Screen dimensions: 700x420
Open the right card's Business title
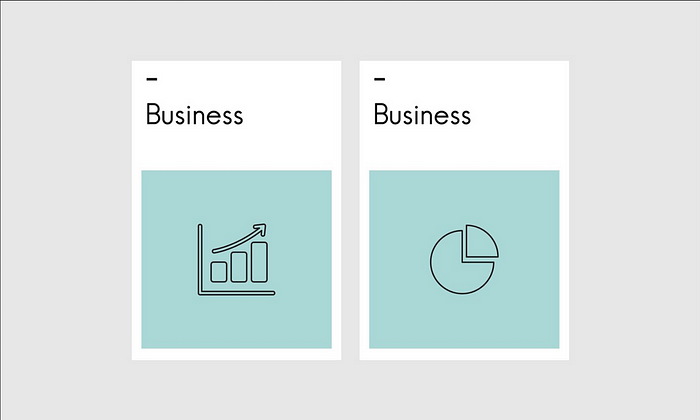click(422, 115)
